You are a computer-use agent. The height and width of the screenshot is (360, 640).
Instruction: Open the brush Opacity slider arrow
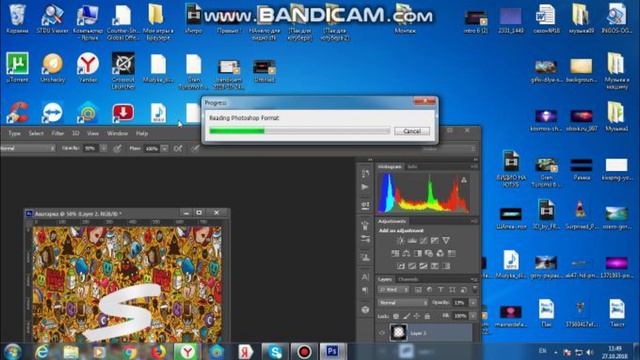[104, 149]
